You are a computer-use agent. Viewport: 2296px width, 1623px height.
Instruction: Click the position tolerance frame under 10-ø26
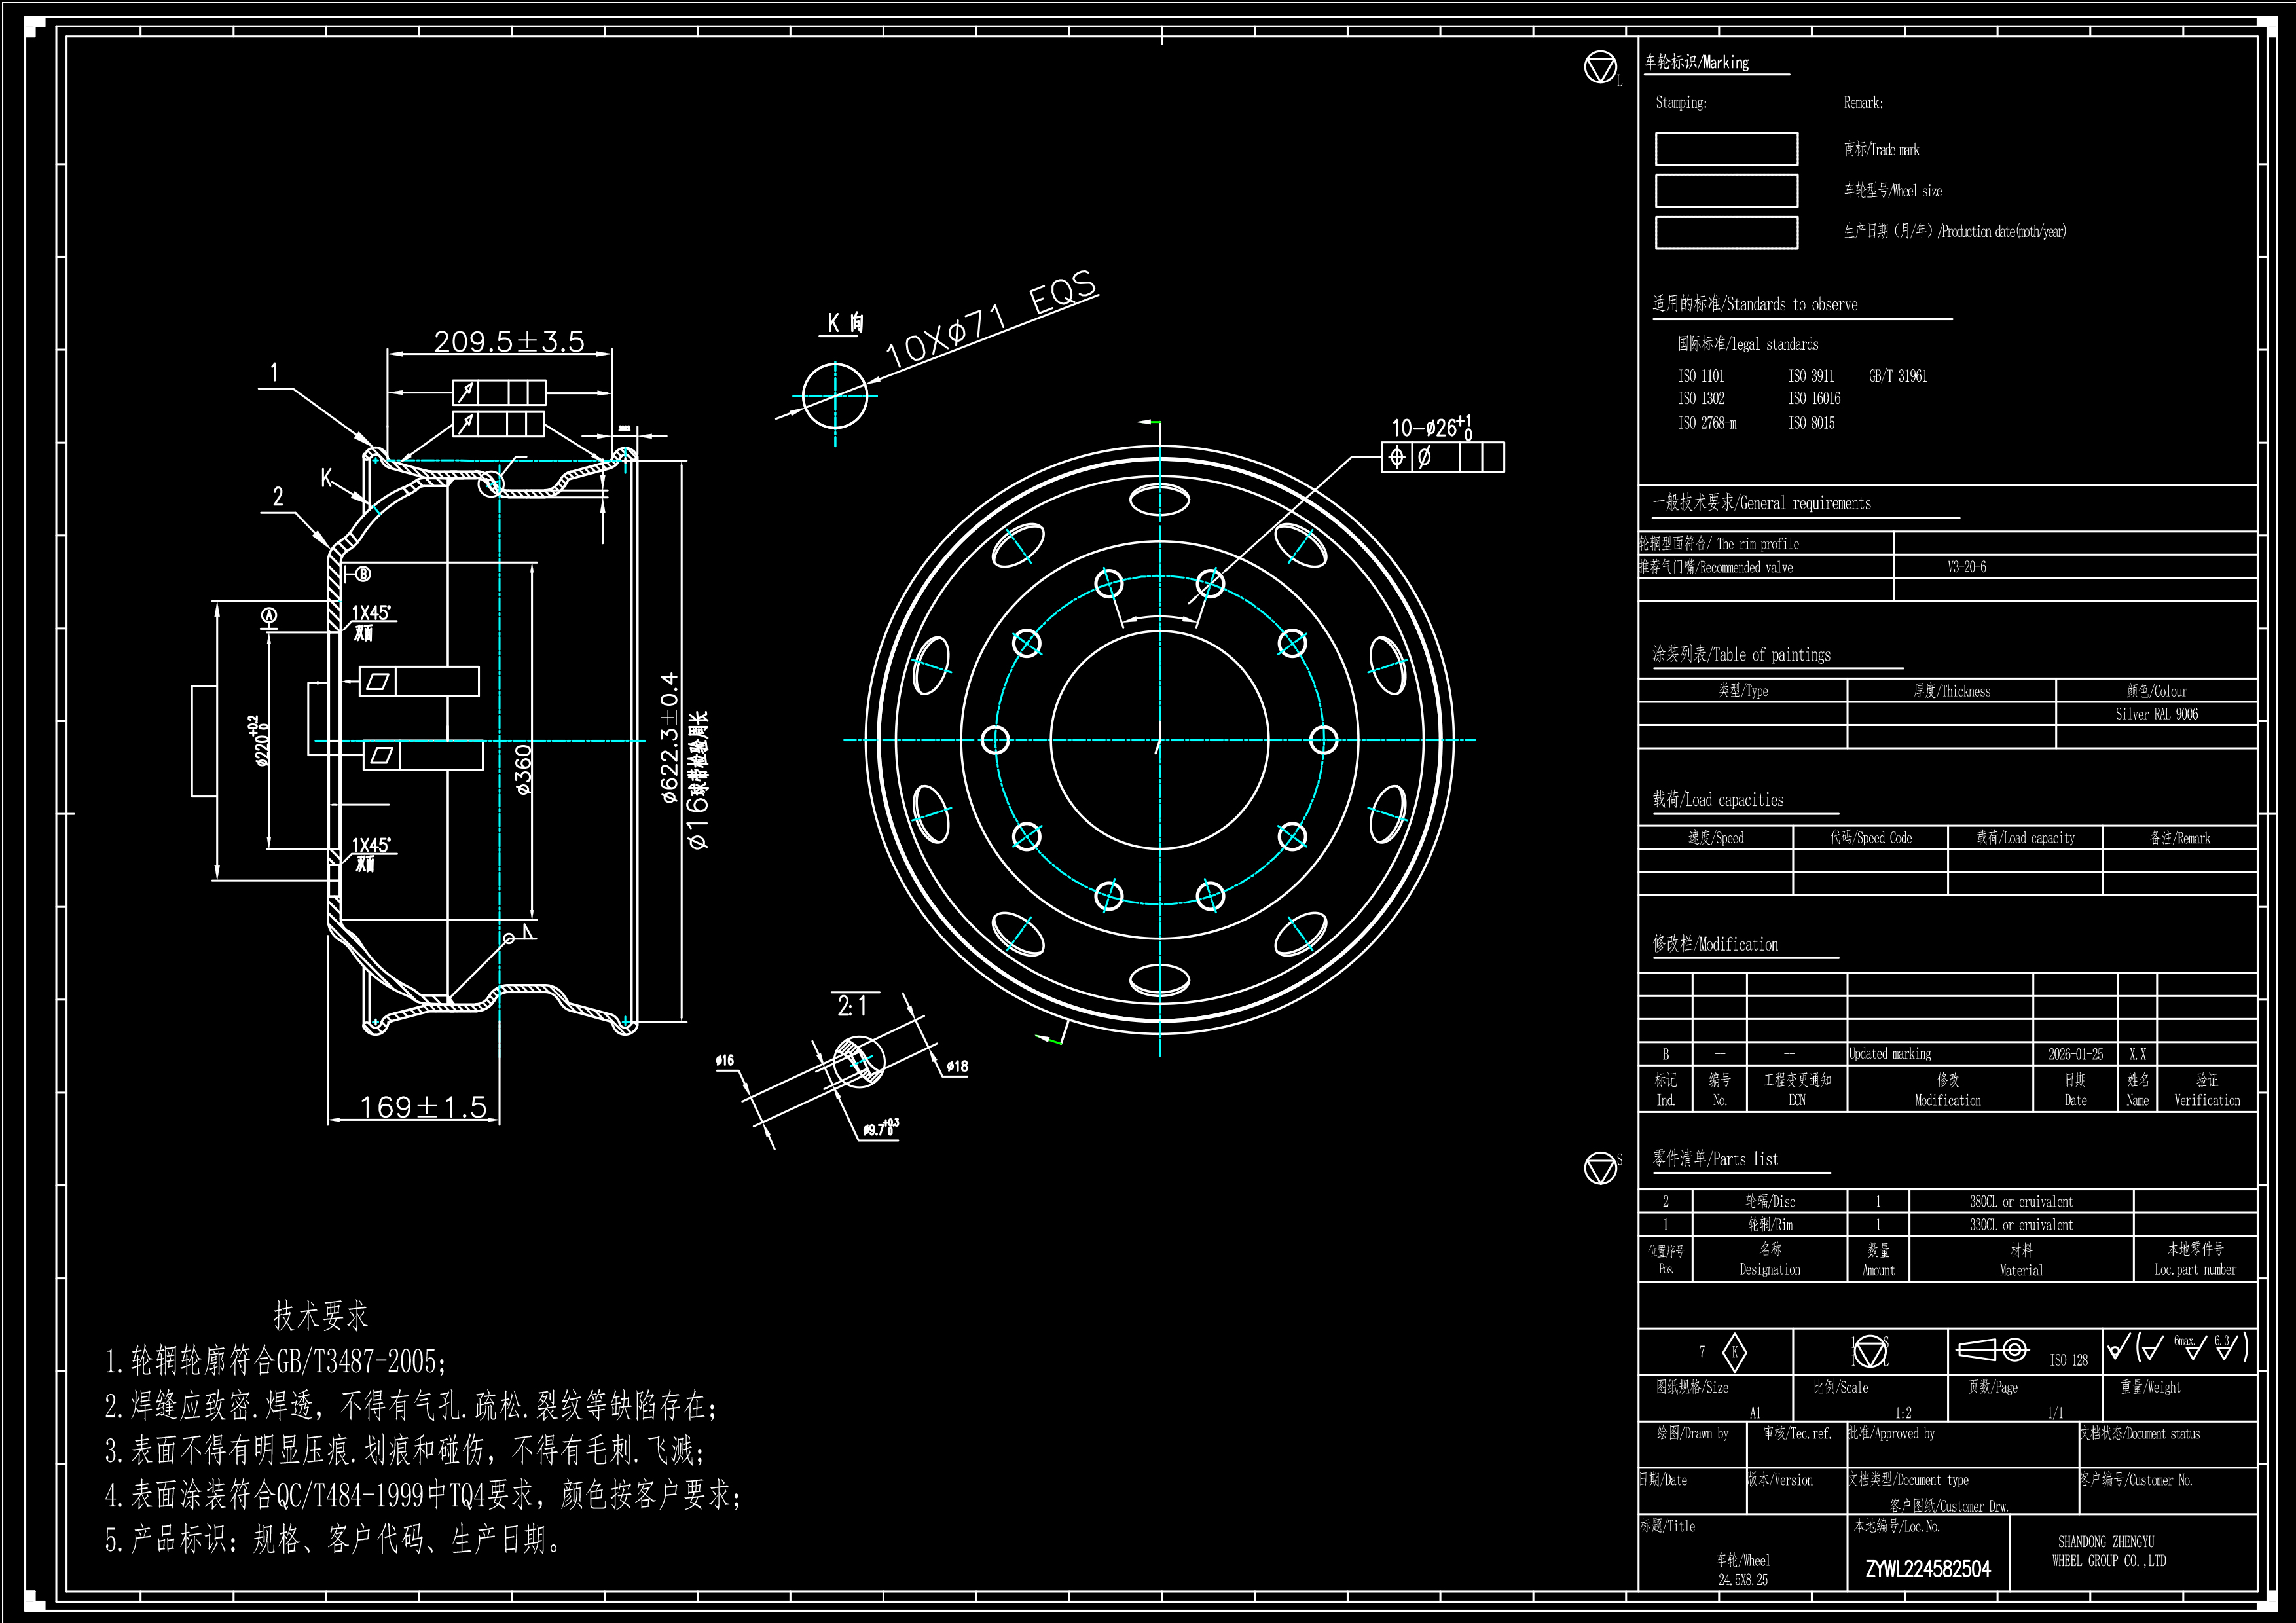(1442, 457)
